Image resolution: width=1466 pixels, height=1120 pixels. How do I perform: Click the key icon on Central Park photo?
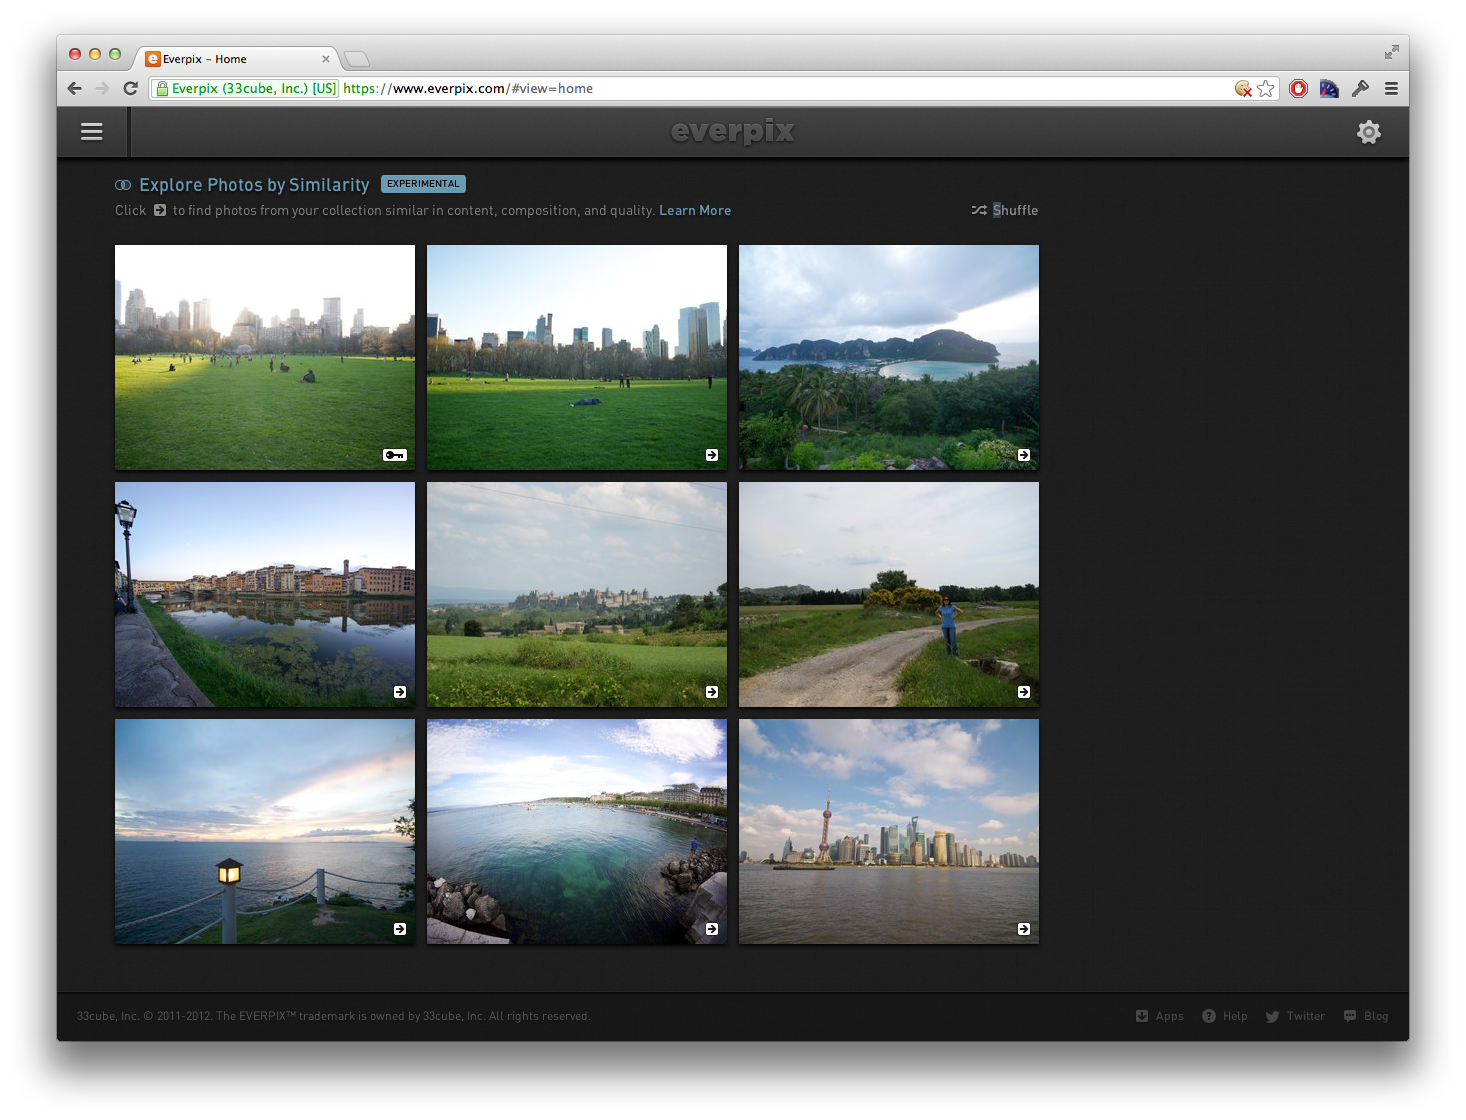click(395, 455)
